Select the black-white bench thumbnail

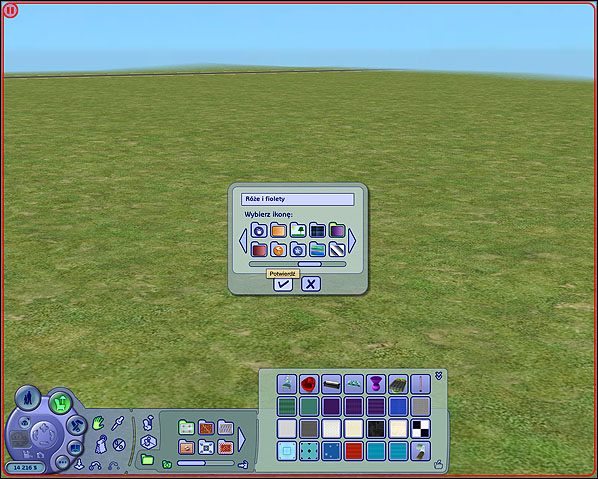tap(331, 384)
